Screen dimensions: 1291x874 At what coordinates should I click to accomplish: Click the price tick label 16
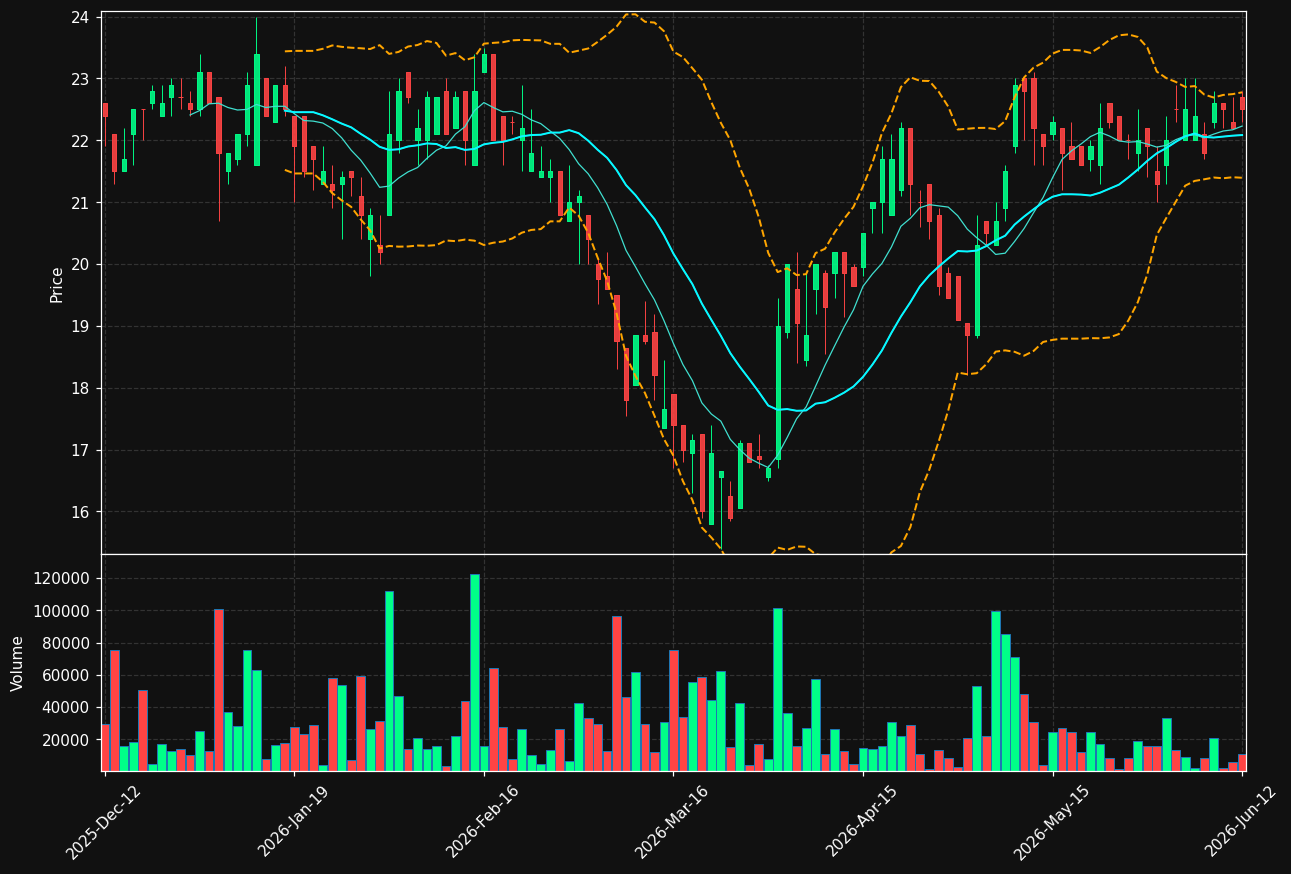[x=80, y=513]
